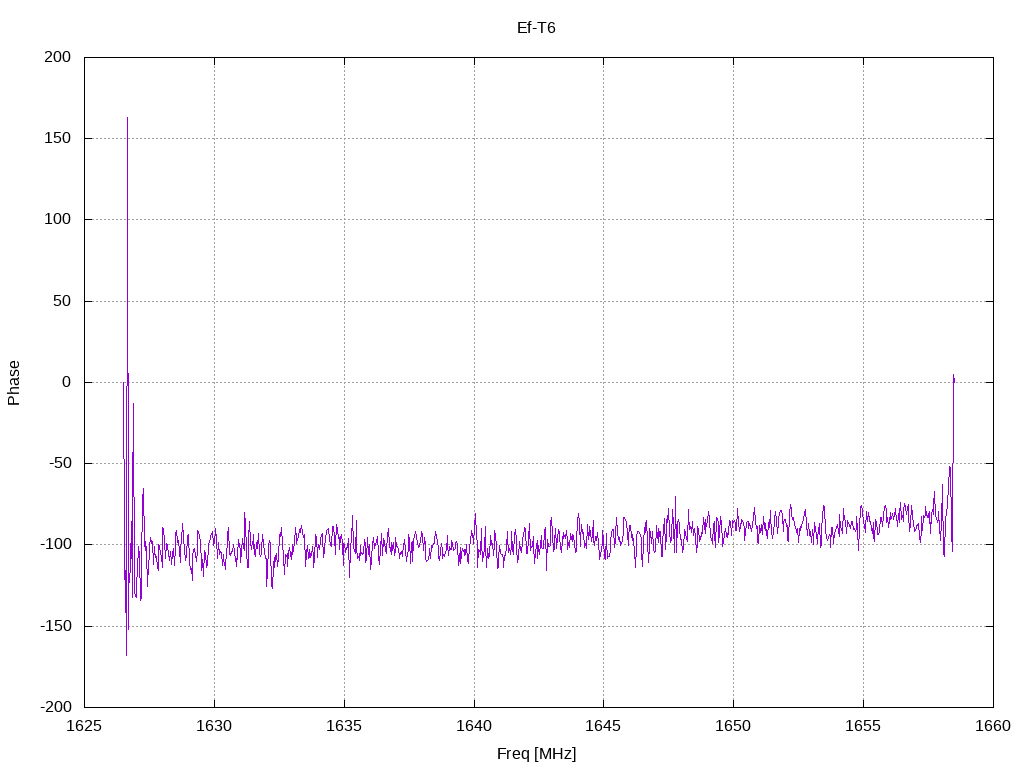
Task: Click the x-axis tick label 1655
Action: pyautogui.click(x=863, y=726)
